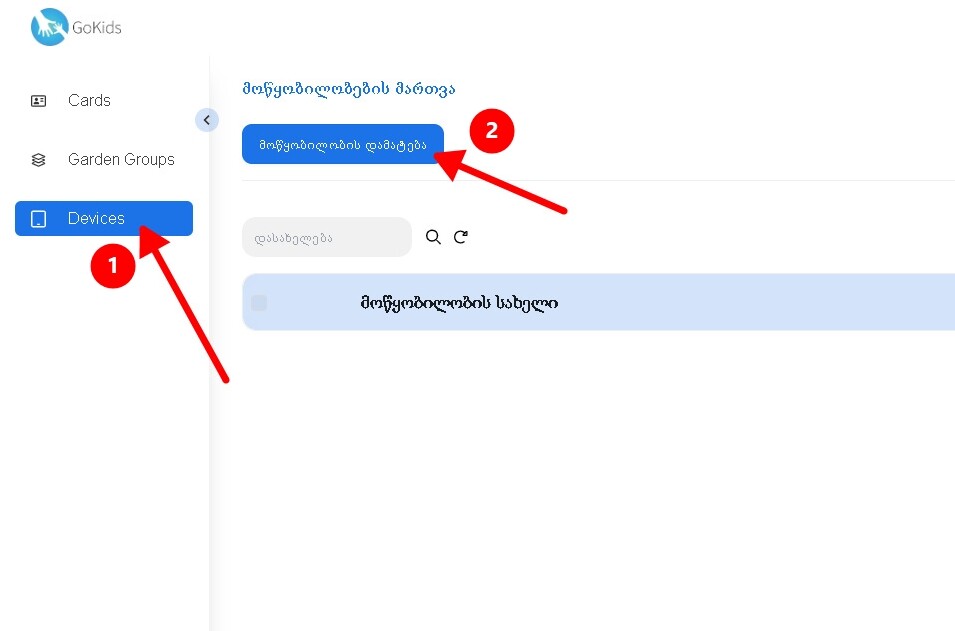Viewport: 955px width, 631px height.
Task: Click the Garden Groups layers icon
Action: click(38, 160)
